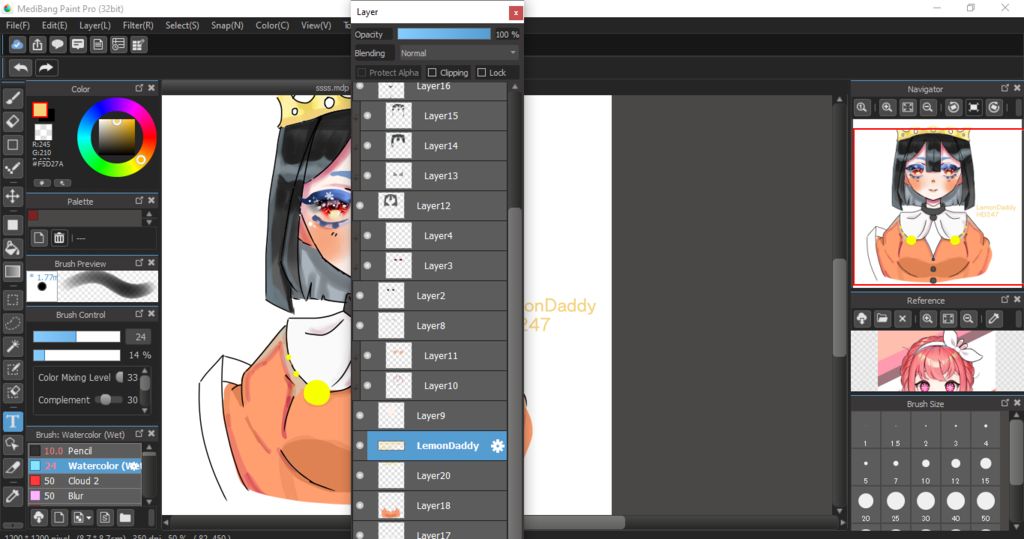Select the Text tool
The height and width of the screenshot is (539, 1024).
[x=12, y=421]
